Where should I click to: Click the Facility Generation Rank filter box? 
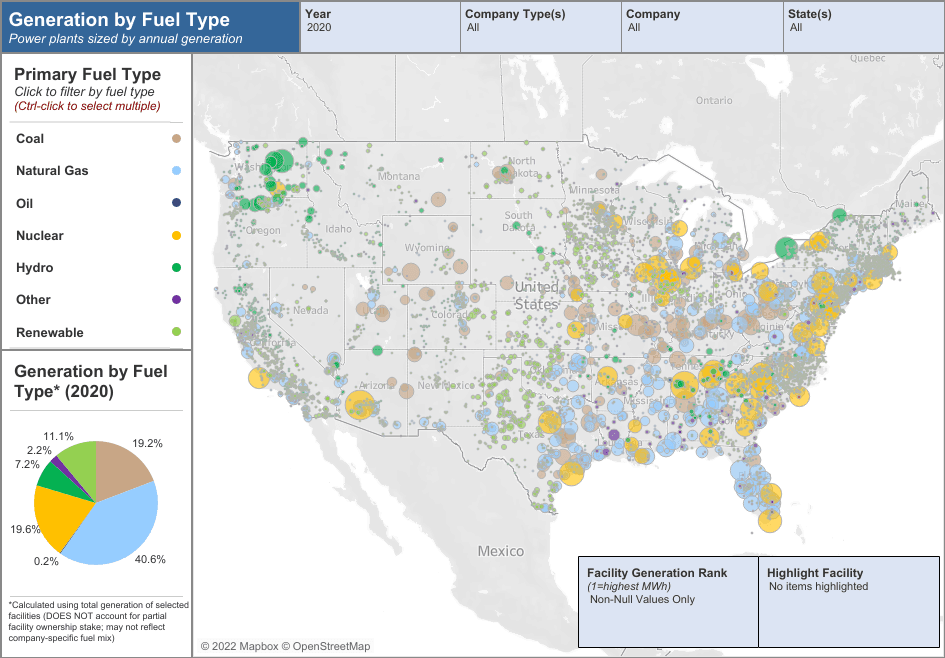667,599
